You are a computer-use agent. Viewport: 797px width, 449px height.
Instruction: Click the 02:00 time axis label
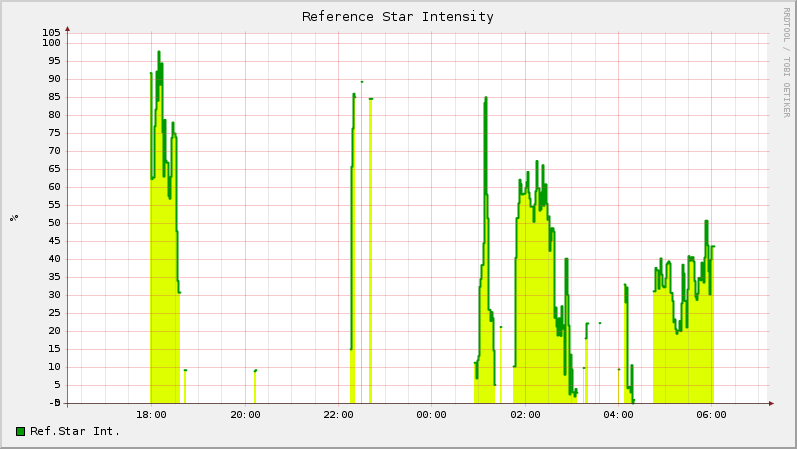[525, 415]
